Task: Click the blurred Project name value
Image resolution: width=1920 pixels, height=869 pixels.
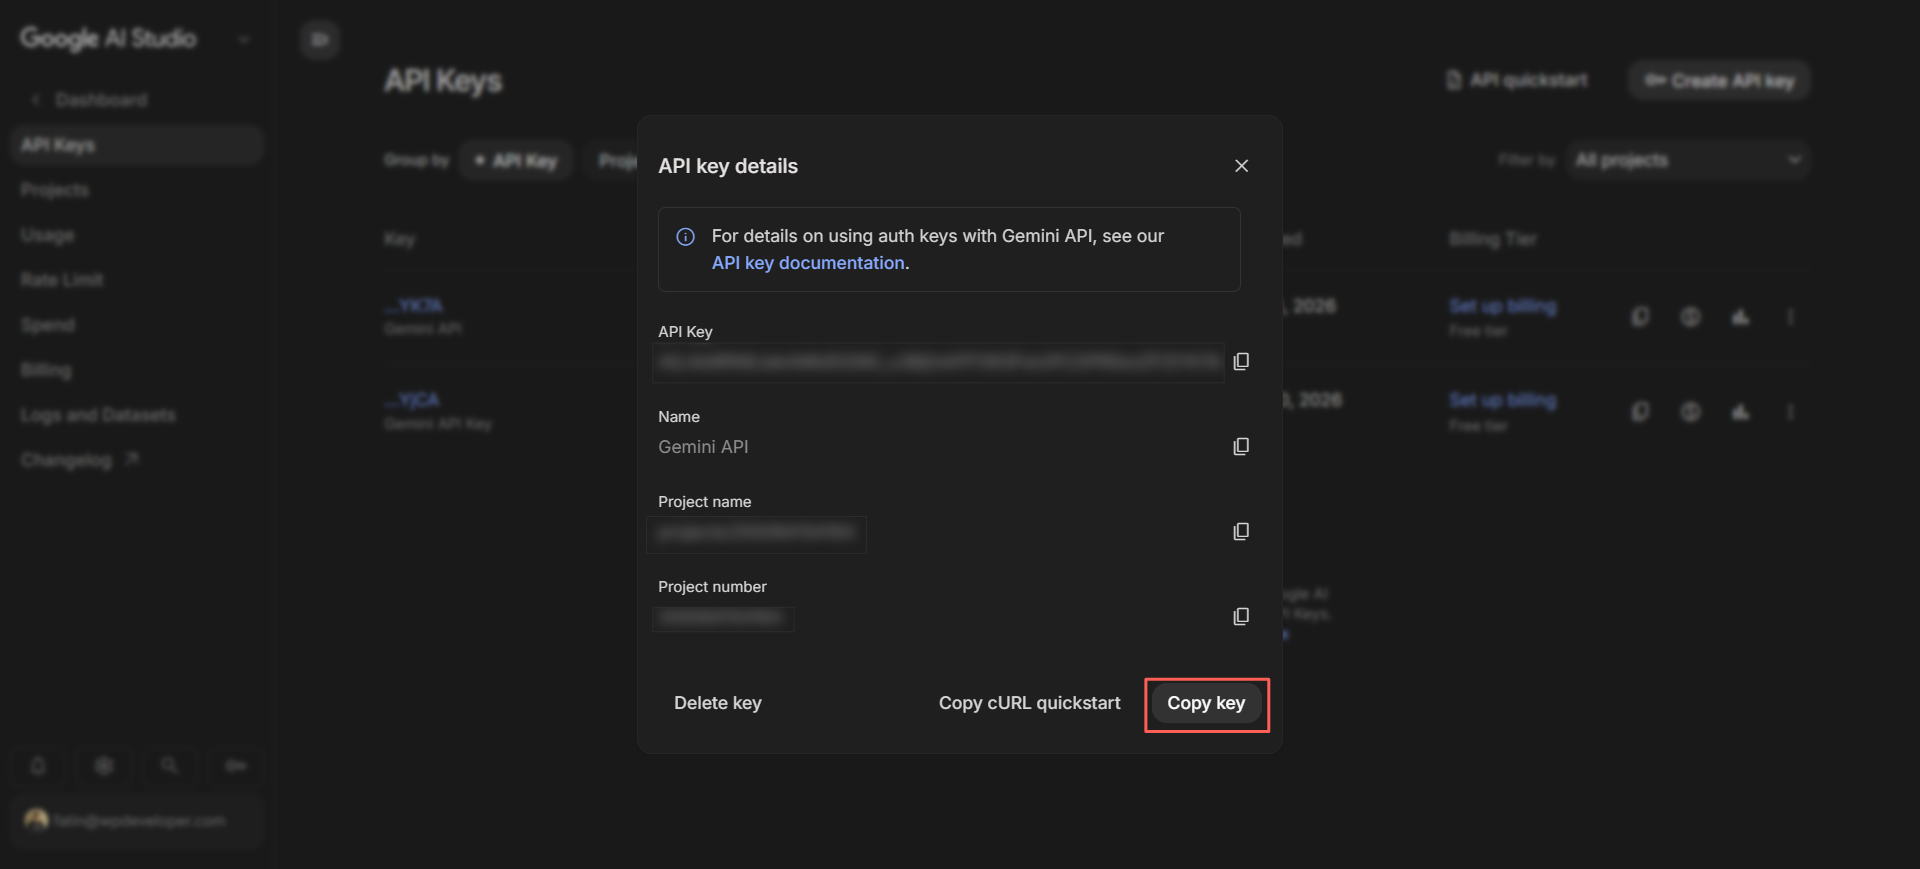Action: [x=756, y=534]
